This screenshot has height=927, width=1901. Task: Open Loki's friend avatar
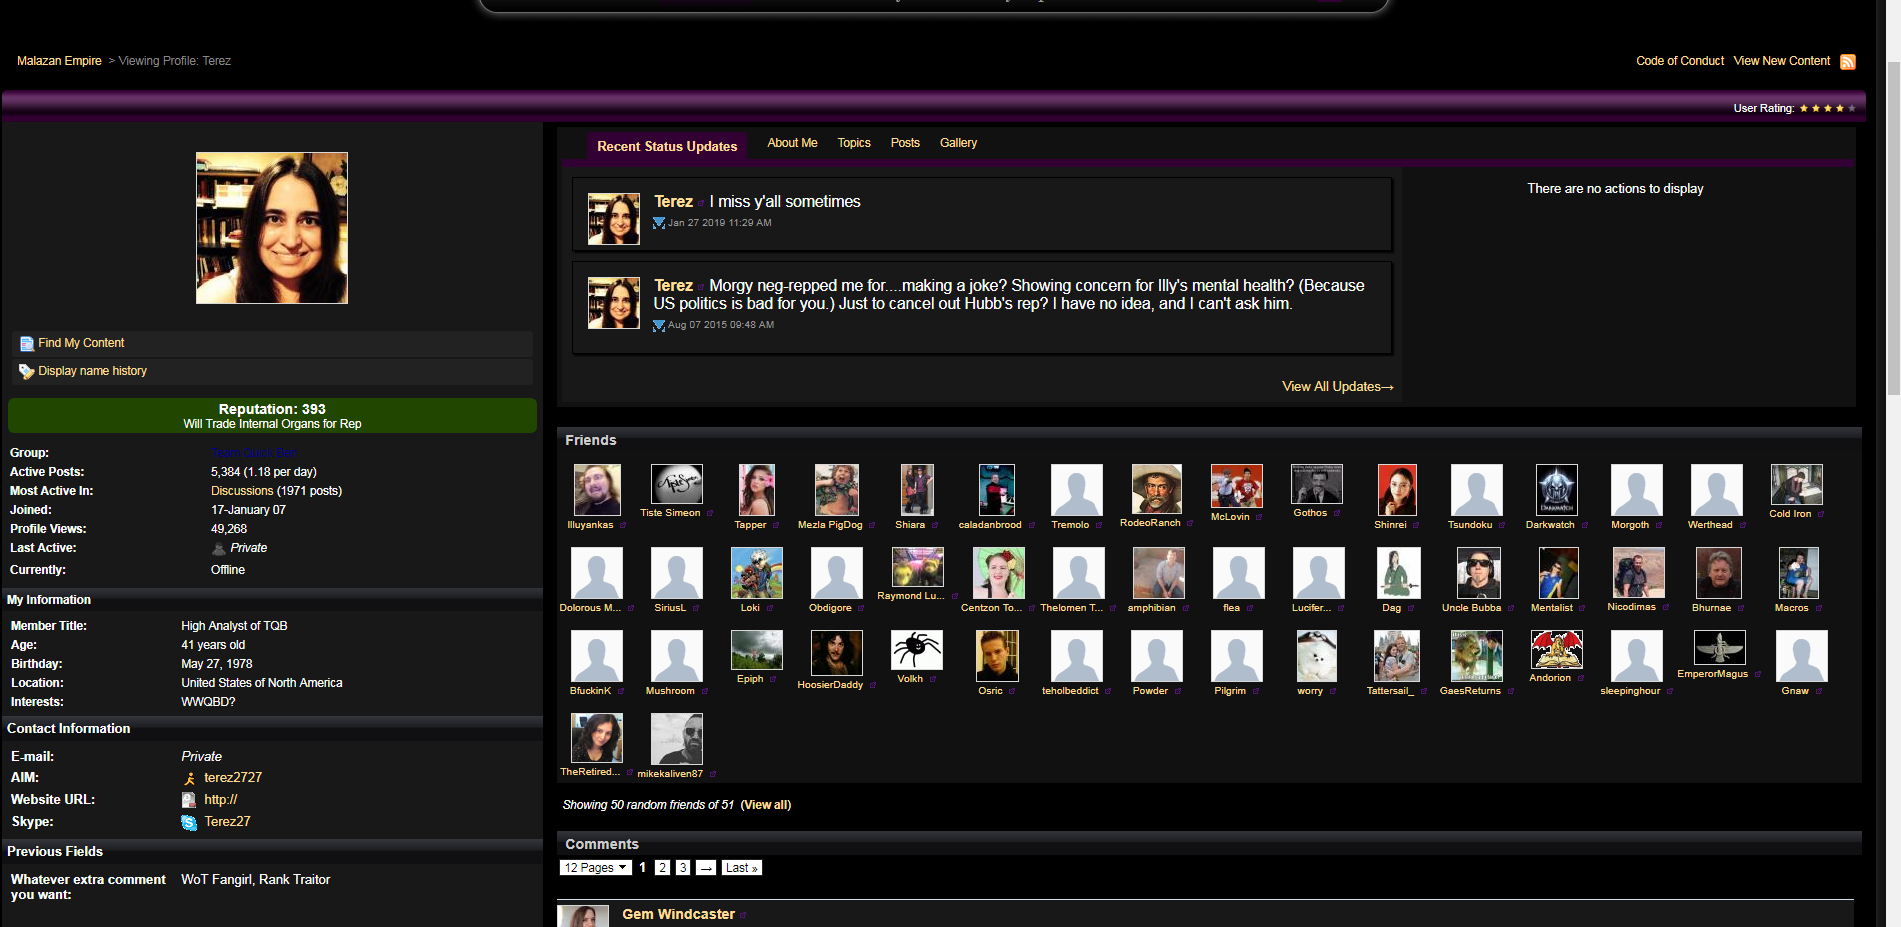click(x=757, y=573)
